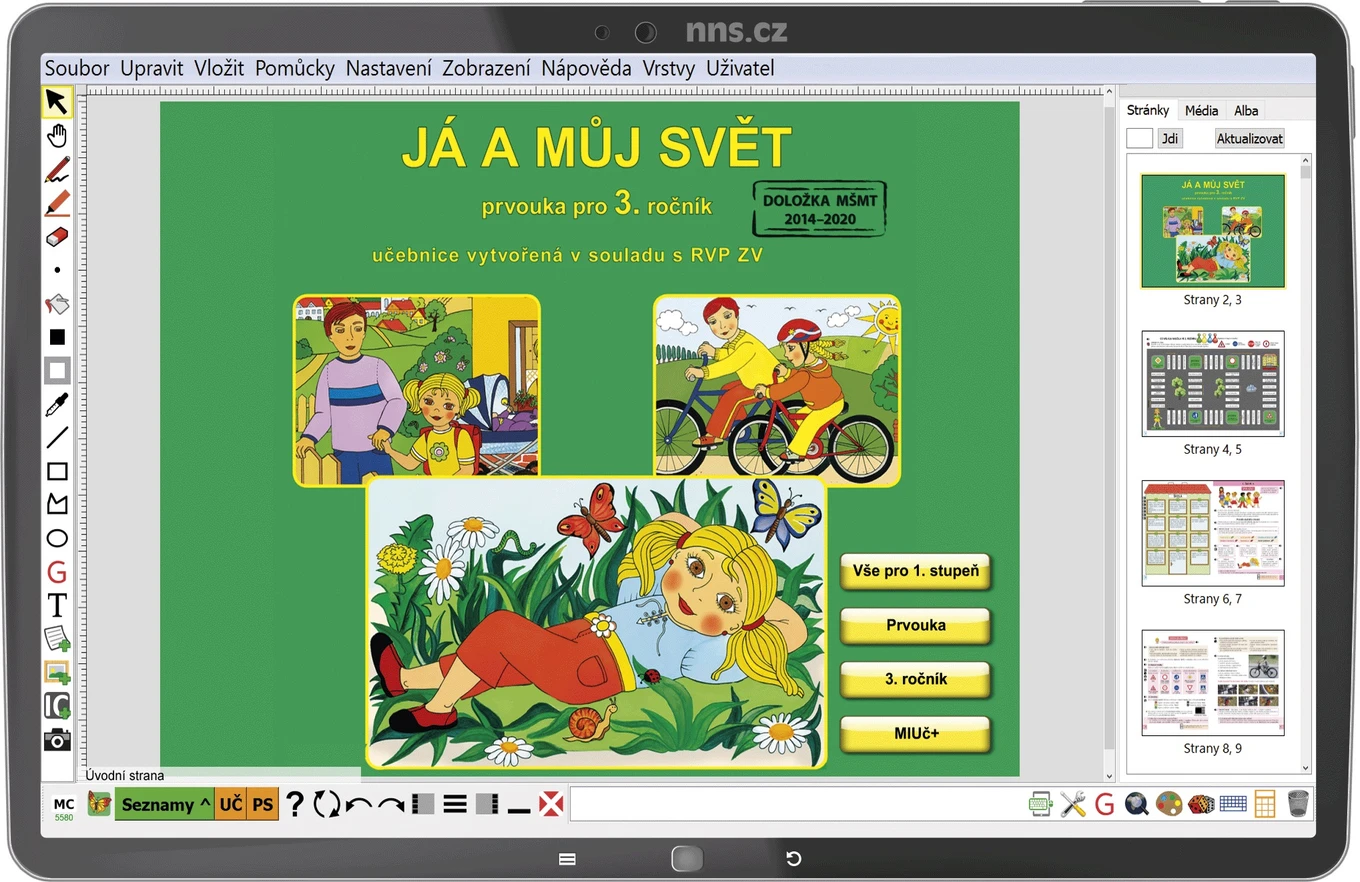Image resolution: width=1360 pixels, height=882 pixels.
Task: Open the Zobrazení menu
Action: 486,69
